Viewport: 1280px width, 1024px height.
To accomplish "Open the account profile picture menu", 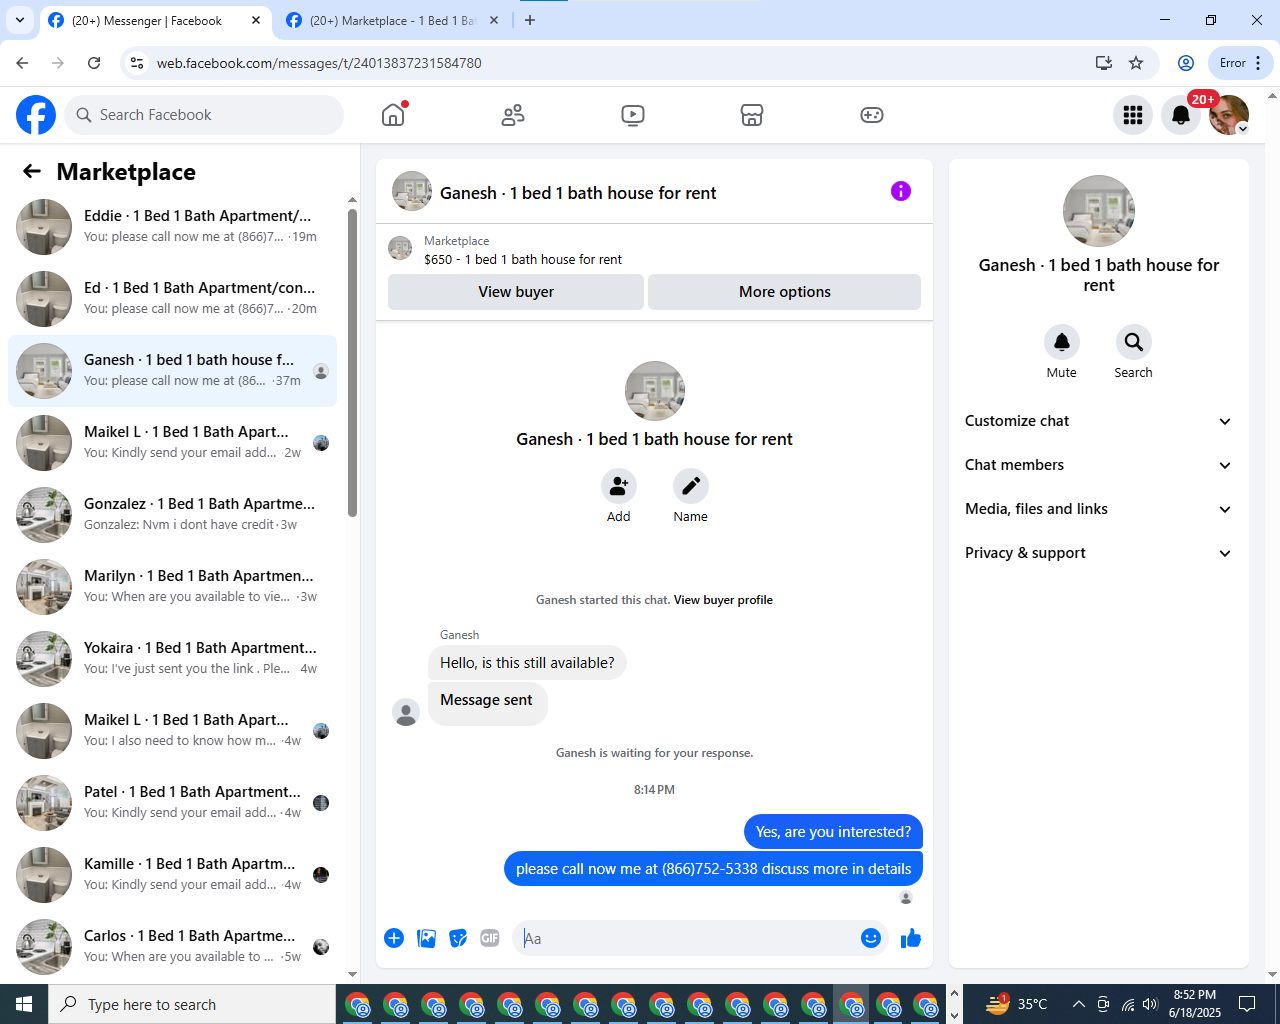I will 1229,115.
